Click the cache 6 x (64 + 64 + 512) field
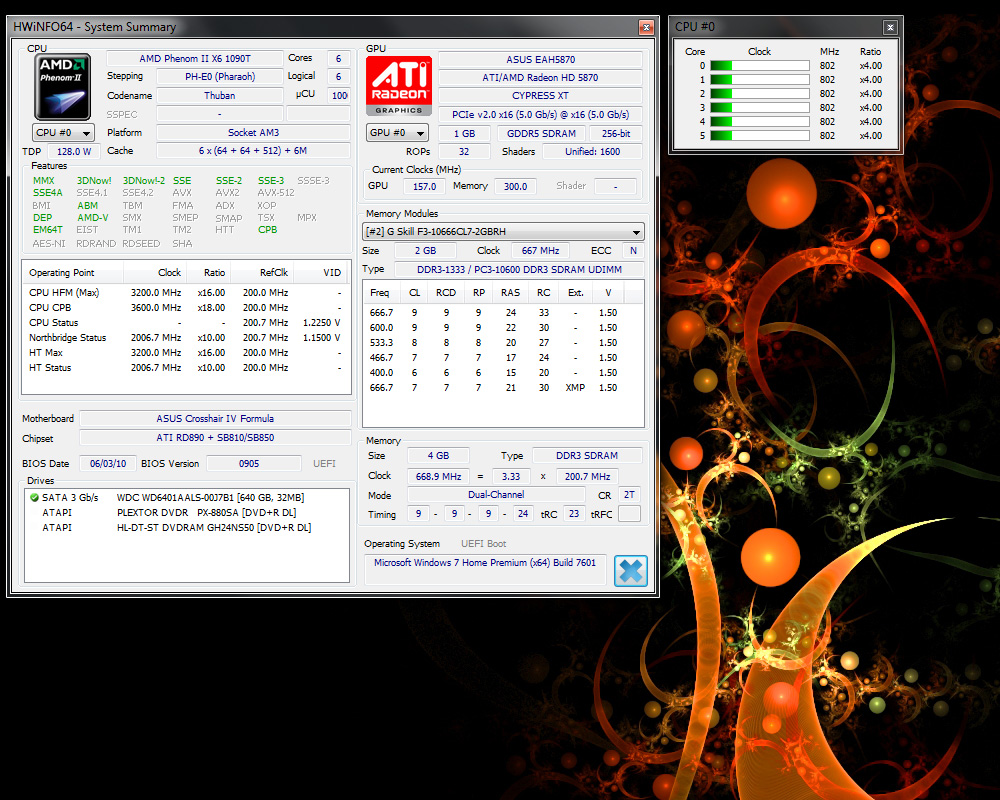This screenshot has width=1000, height=800. coord(253,151)
